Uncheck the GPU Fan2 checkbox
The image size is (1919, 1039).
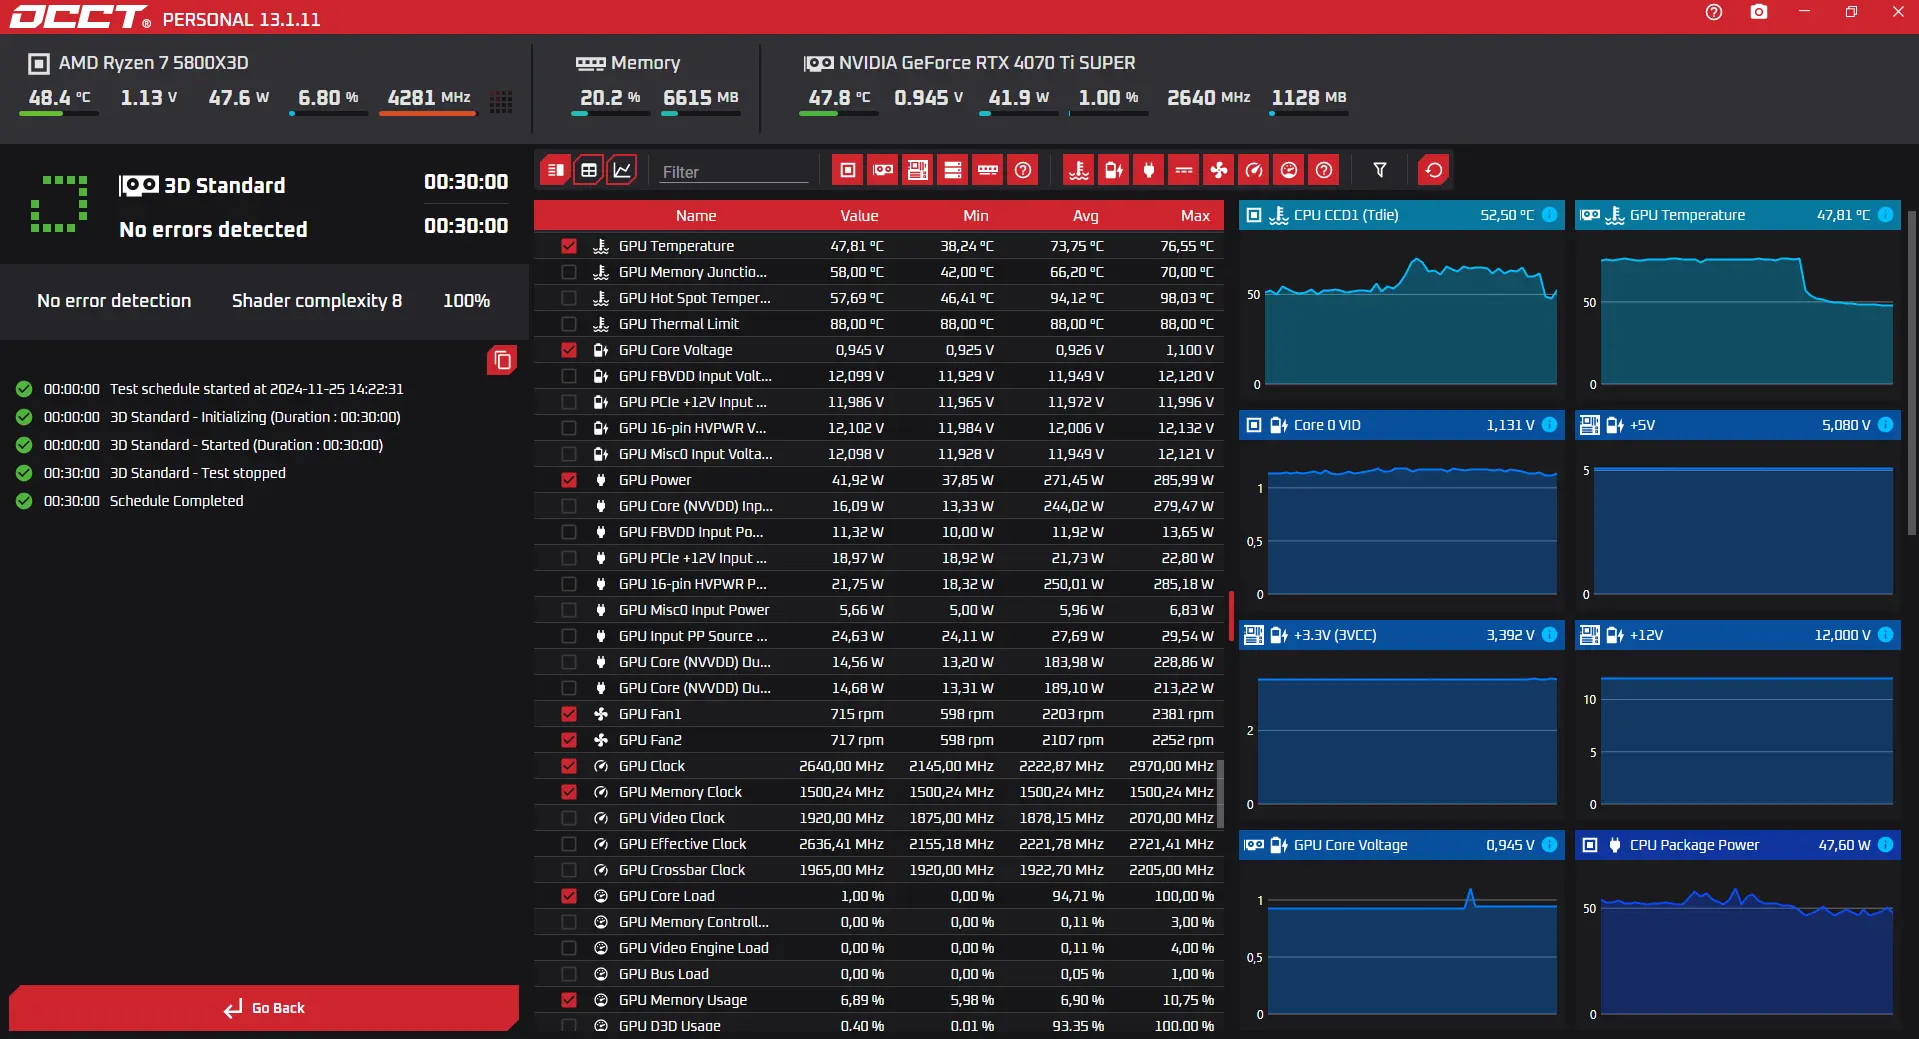point(569,740)
